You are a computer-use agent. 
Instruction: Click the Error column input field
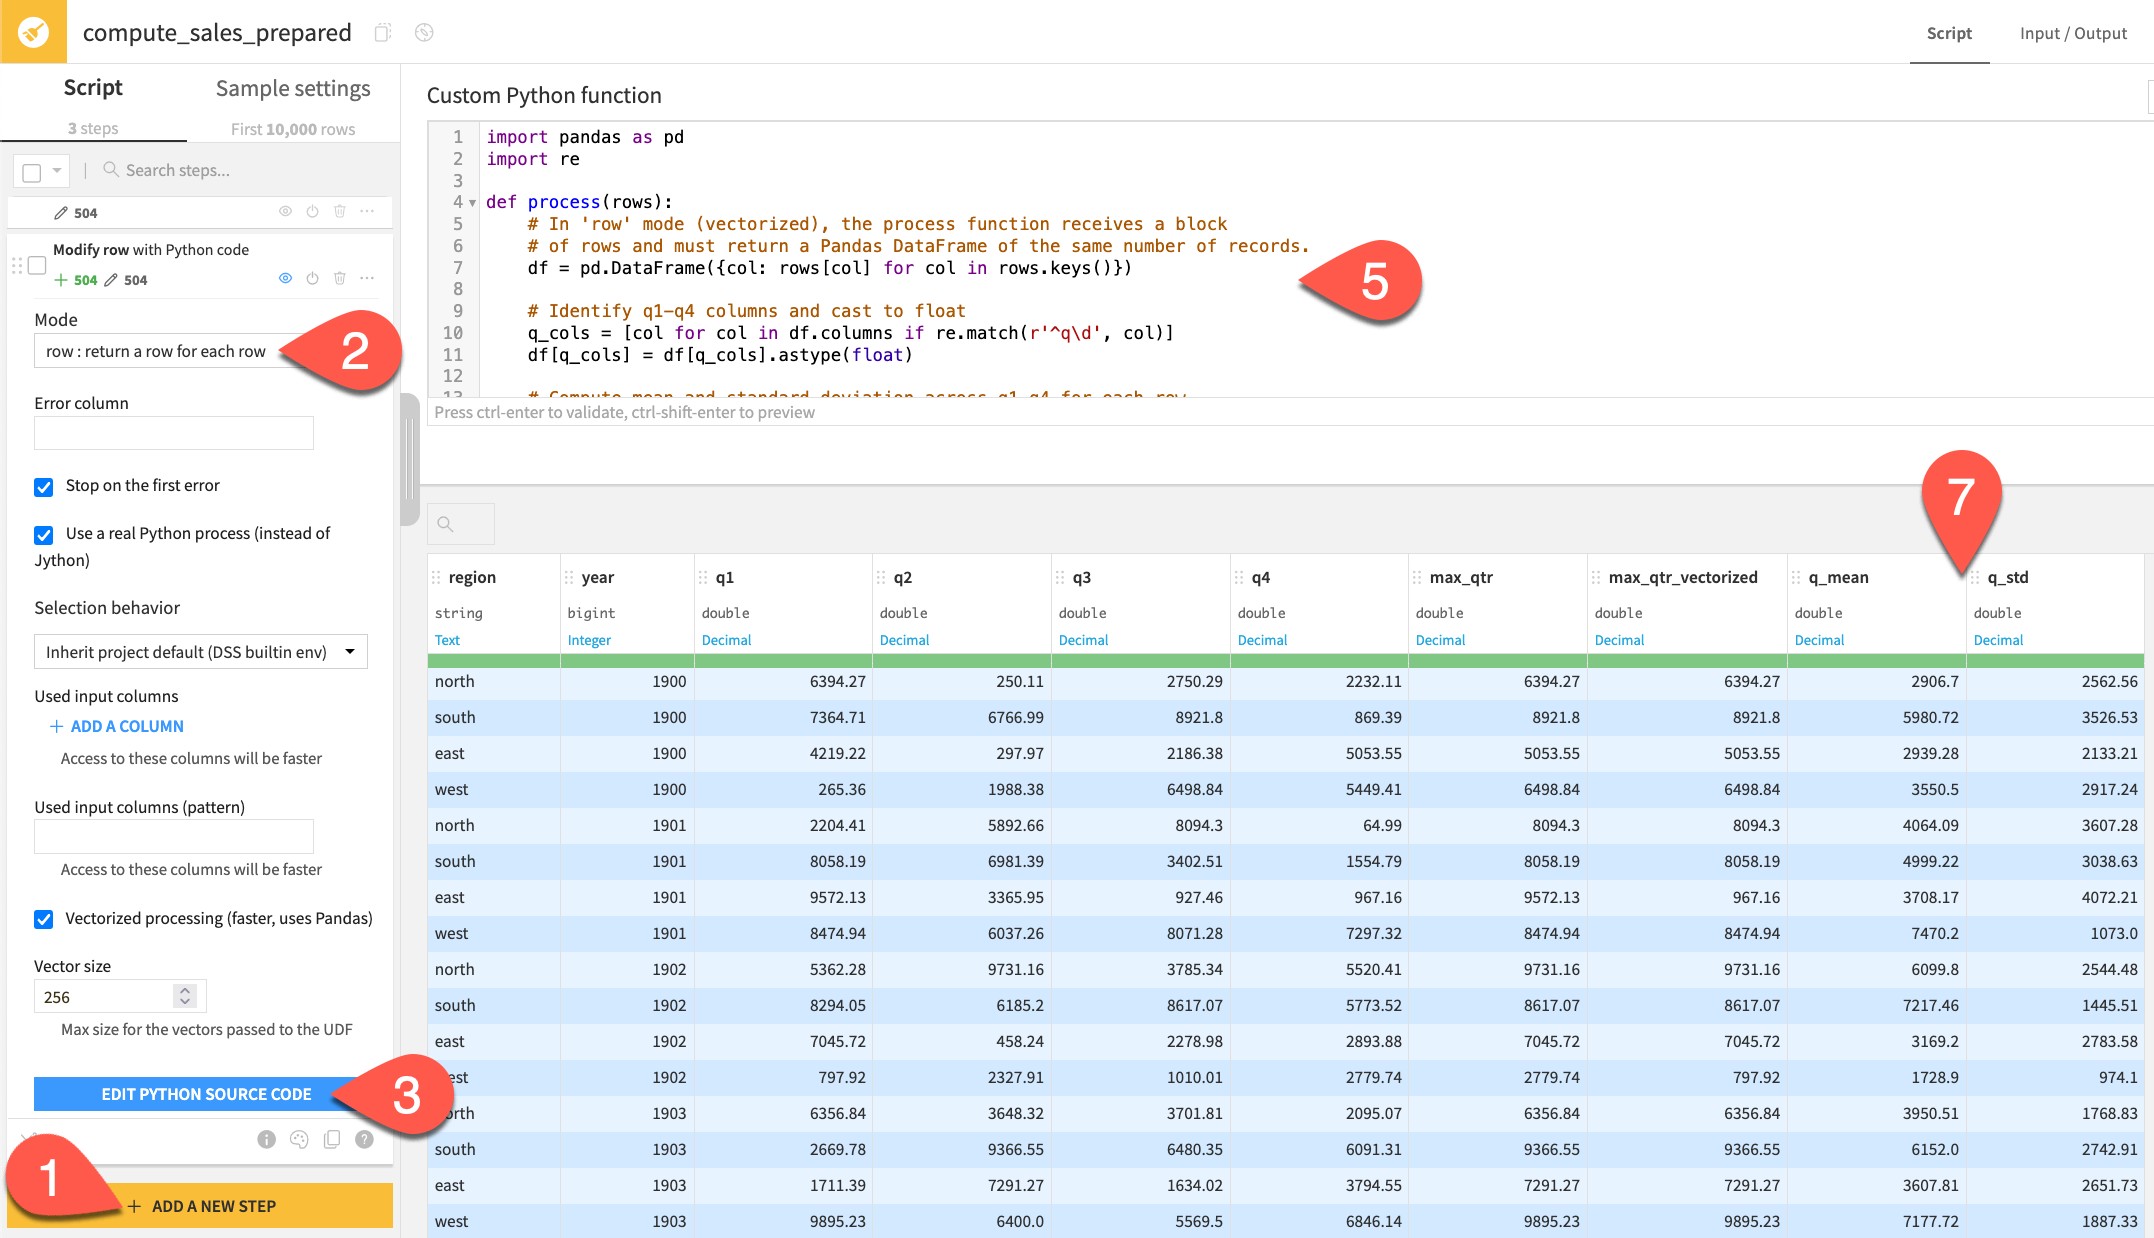(x=174, y=433)
